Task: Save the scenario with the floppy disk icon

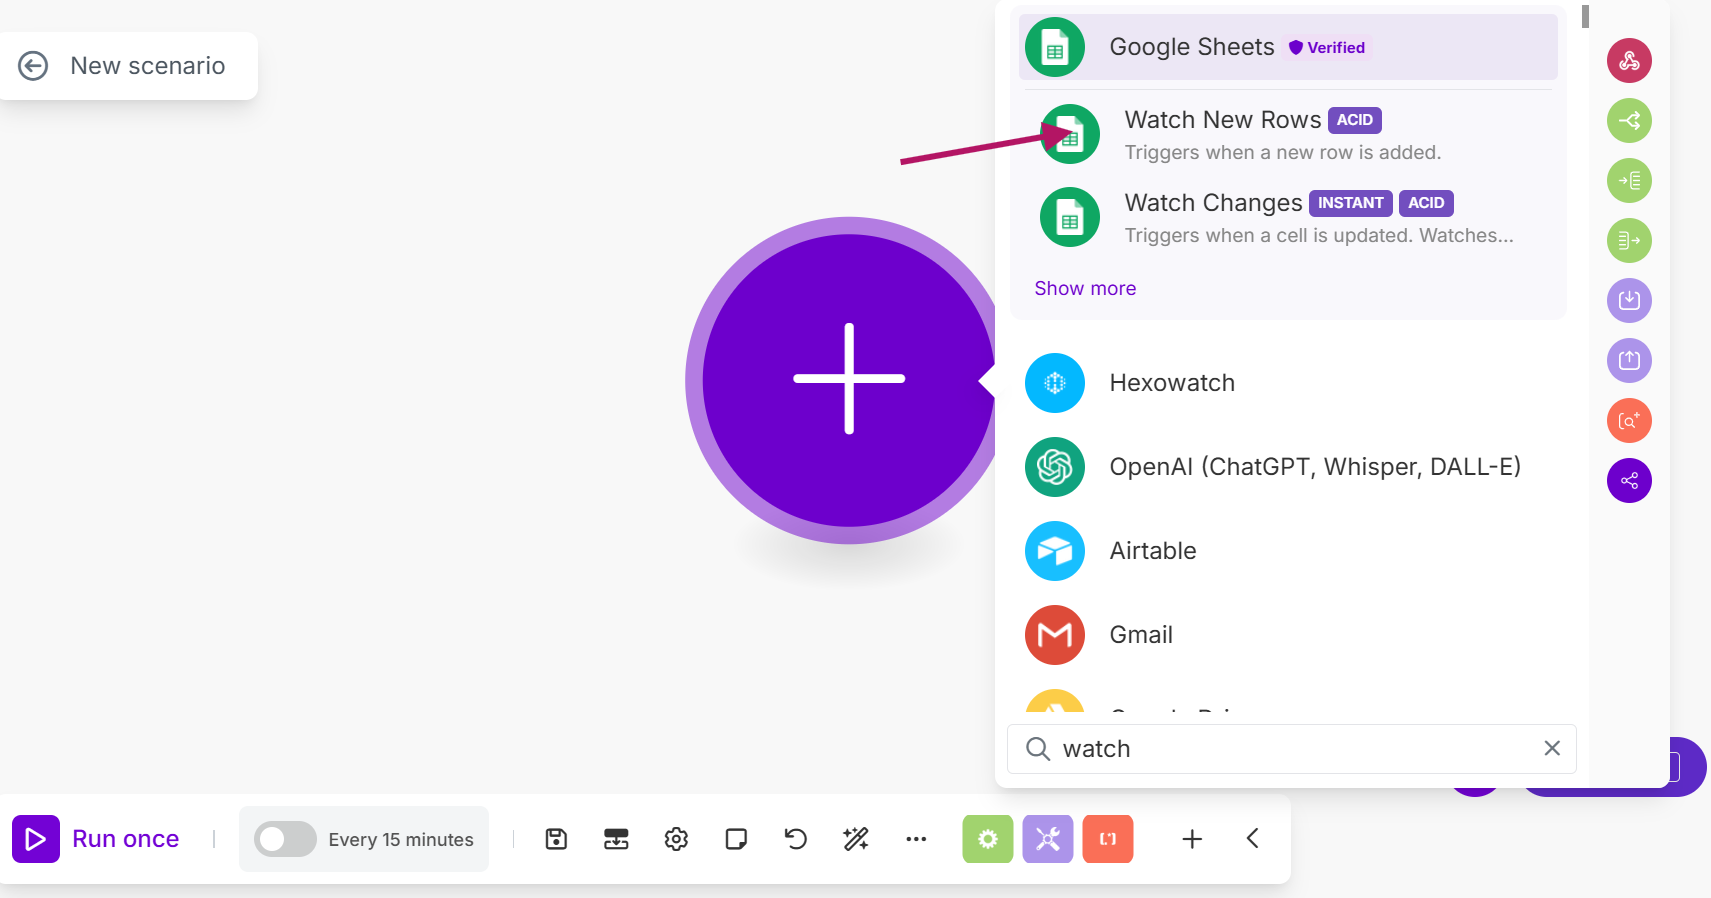Action: point(556,839)
